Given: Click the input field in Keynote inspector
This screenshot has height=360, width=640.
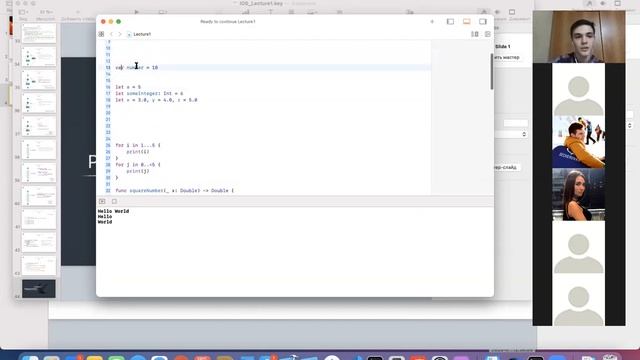Looking at the screenshot, I should pos(516,123).
